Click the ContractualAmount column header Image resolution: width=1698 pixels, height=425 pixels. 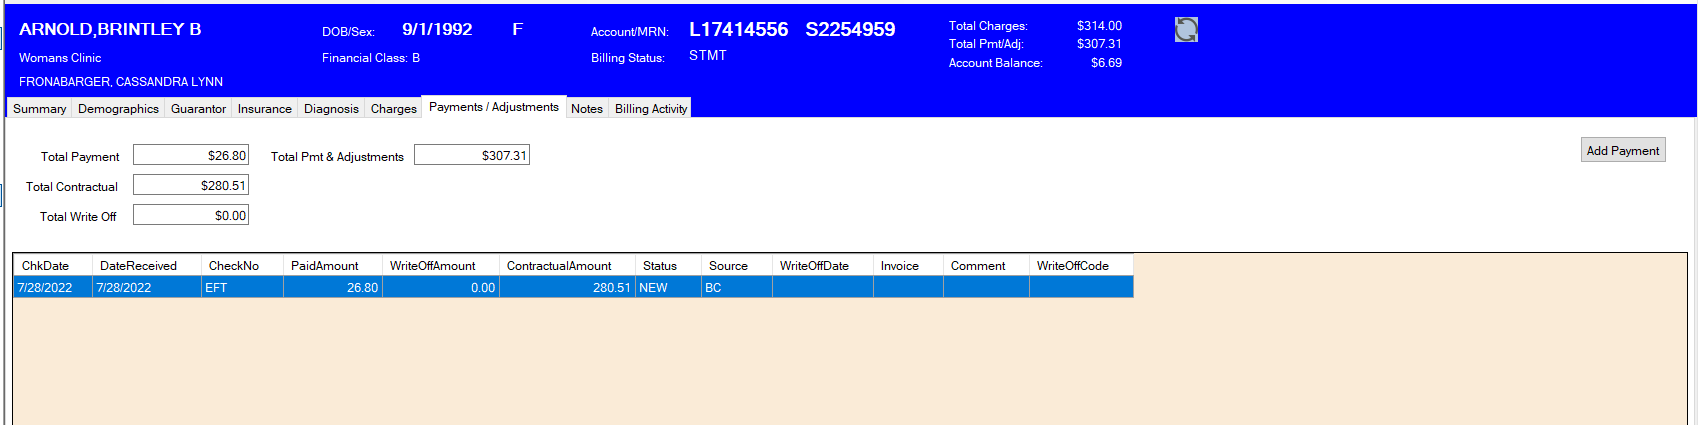point(558,266)
